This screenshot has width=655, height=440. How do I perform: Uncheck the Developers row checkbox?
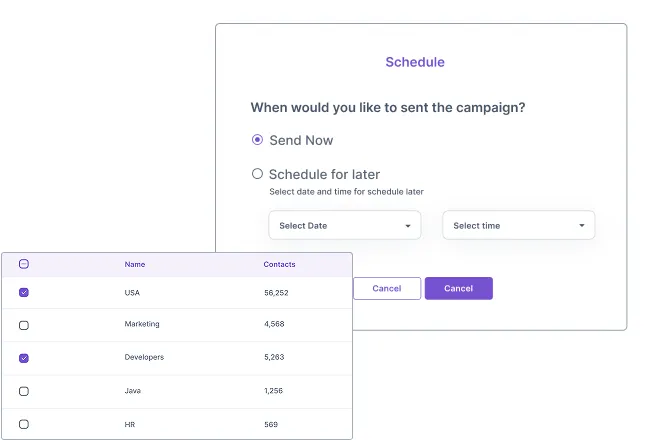click(24, 357)
